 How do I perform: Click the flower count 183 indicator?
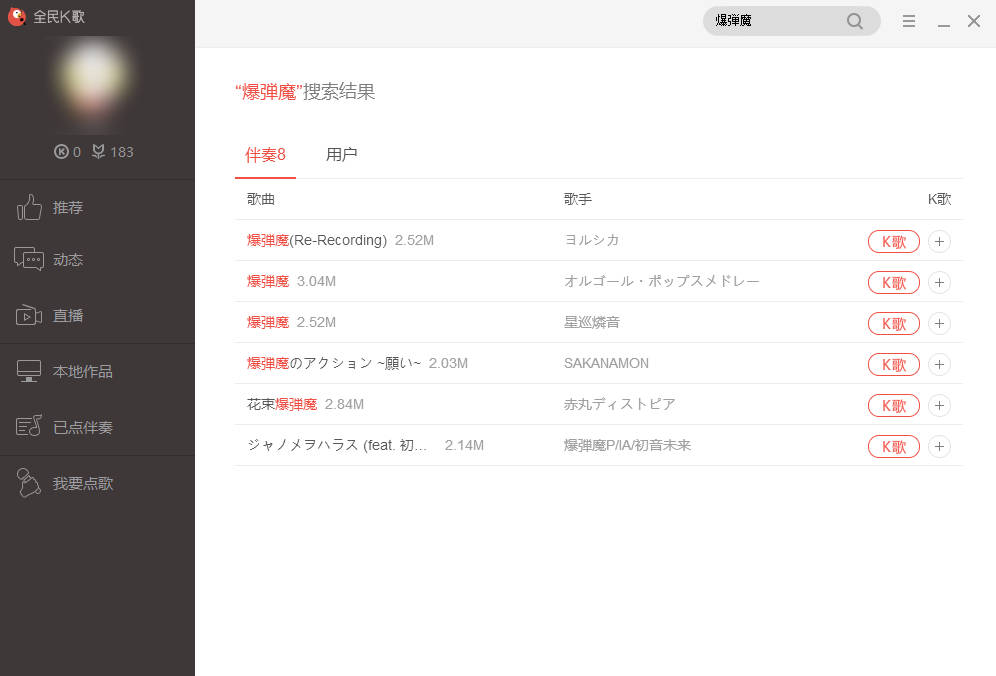coord(112,152)
